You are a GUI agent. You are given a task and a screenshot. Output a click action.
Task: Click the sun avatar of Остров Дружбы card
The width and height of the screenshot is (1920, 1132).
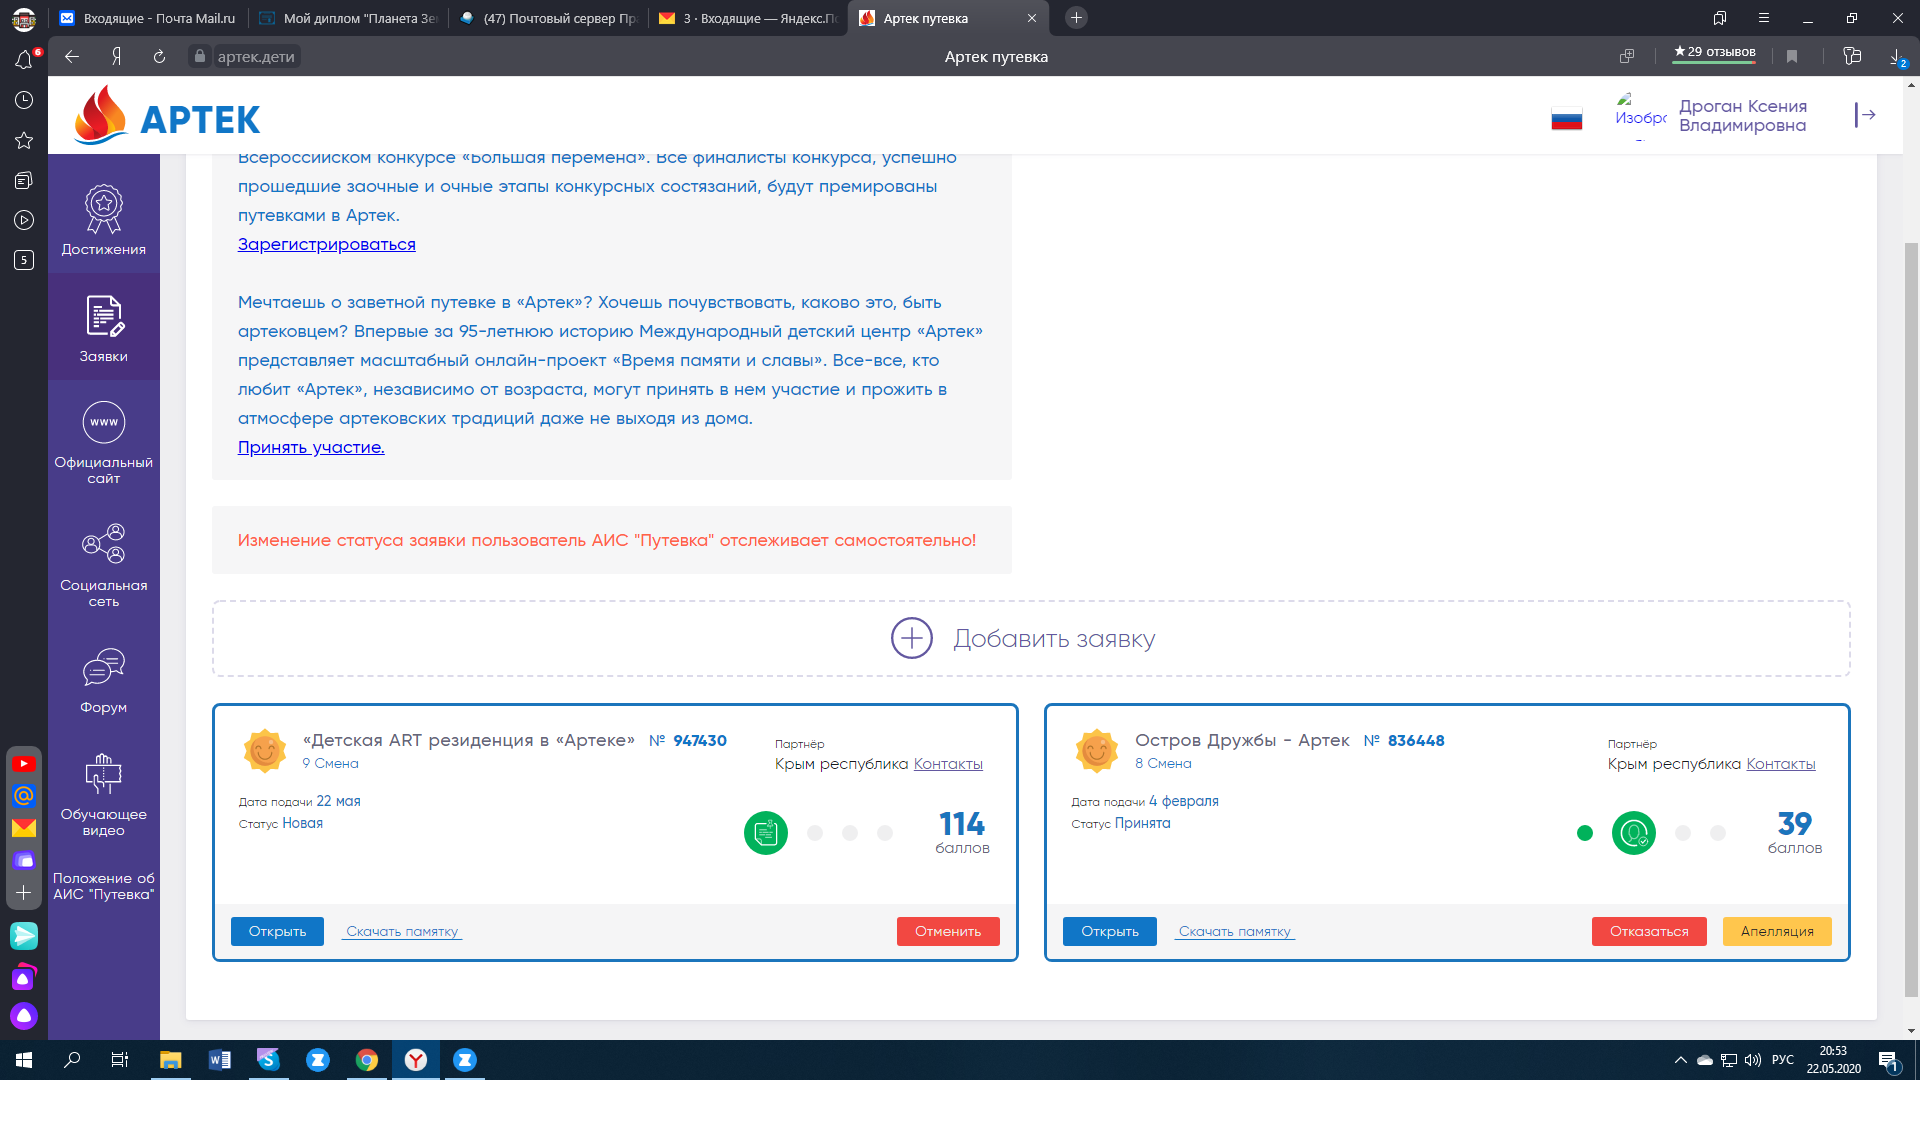tap(1097, 750)
